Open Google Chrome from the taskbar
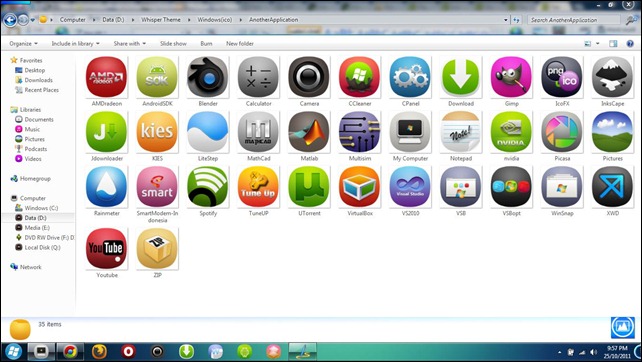The width and height of the screenshot is (642, 362). click(70, 351)
